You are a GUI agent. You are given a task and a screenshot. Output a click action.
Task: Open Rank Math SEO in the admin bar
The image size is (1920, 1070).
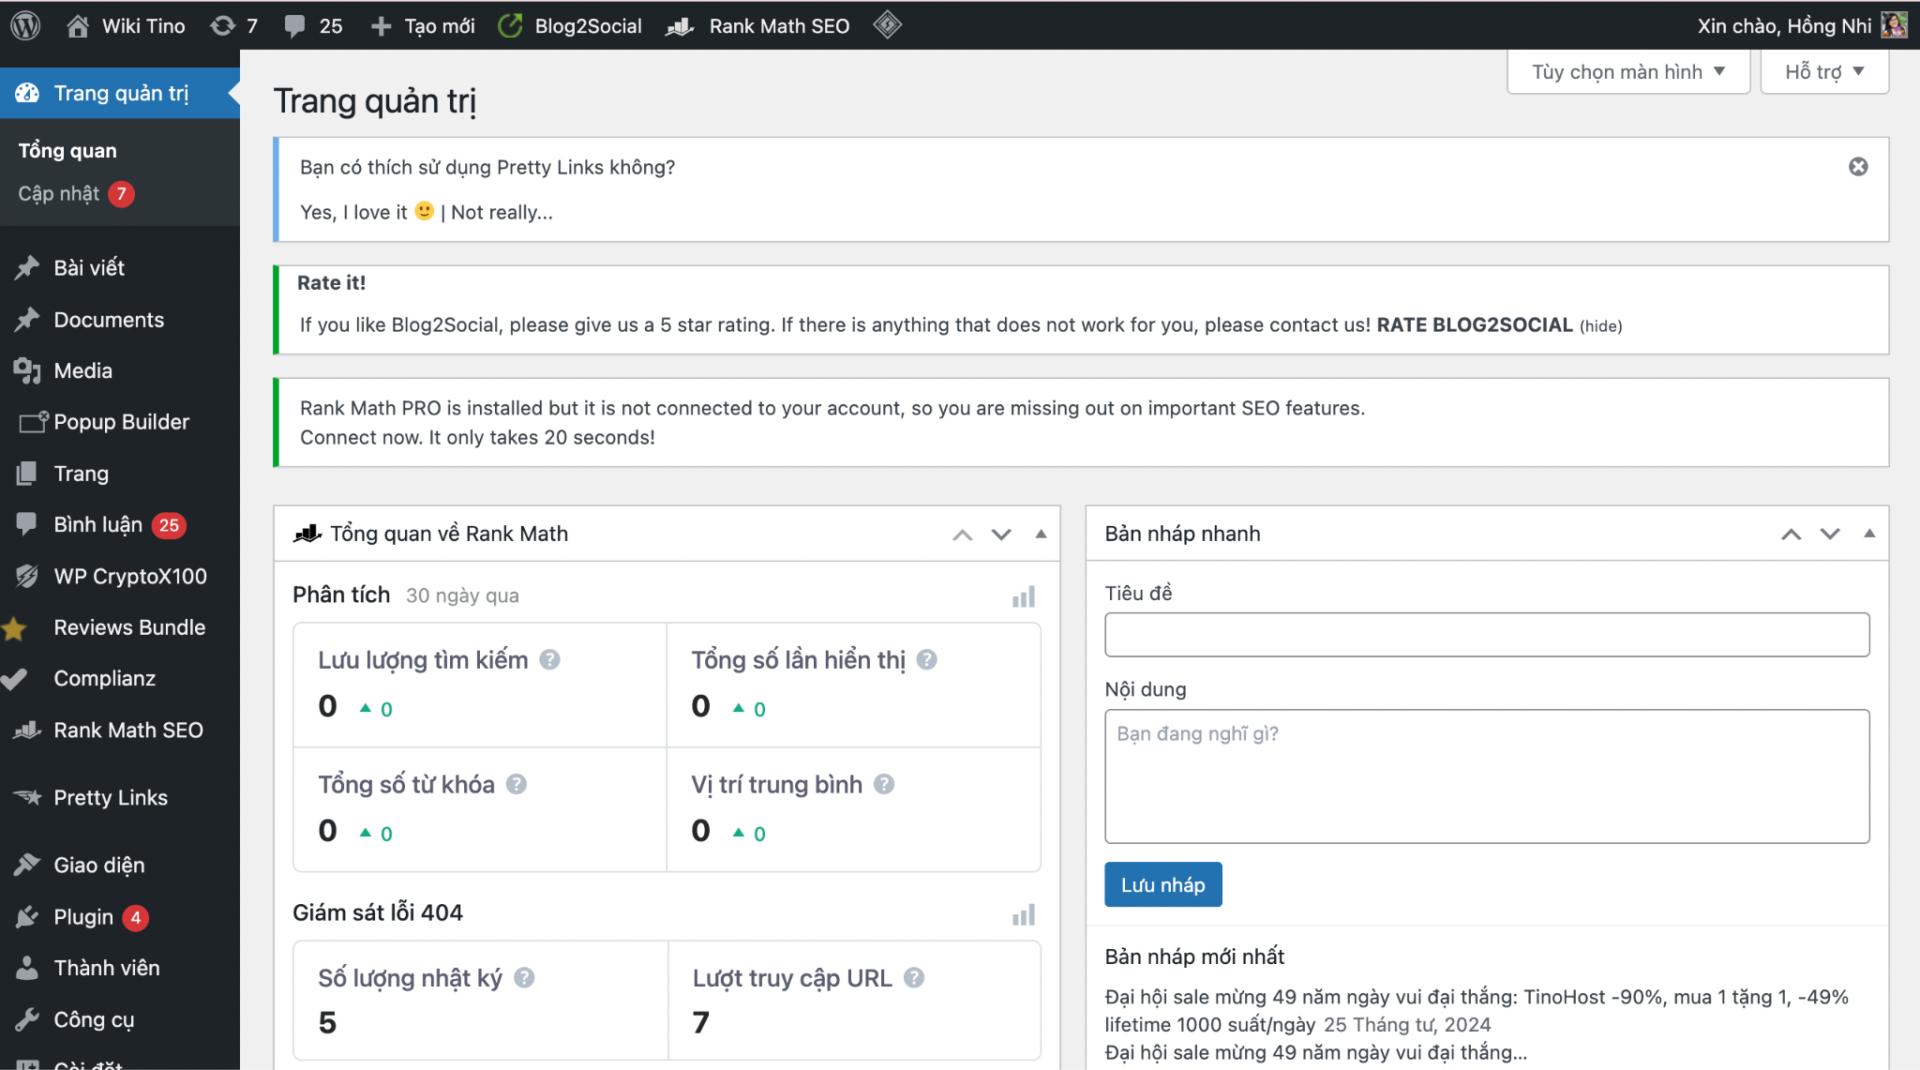click(x=759, y=26)
